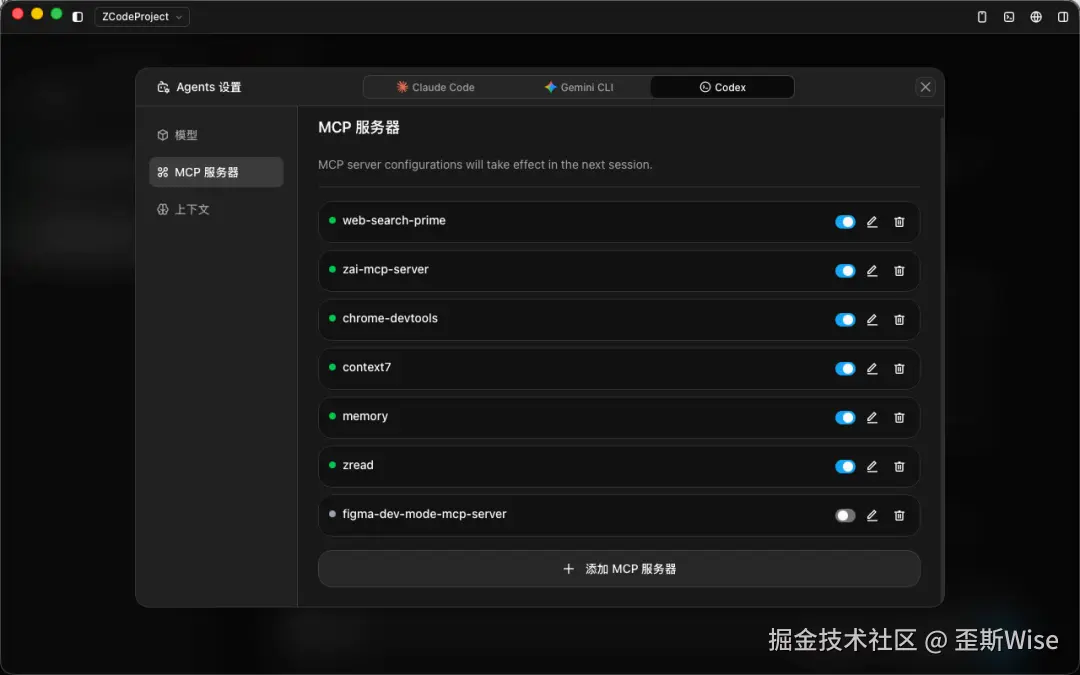
Task: Disable the web-search-prime toggle
Action: coord(845,222)
